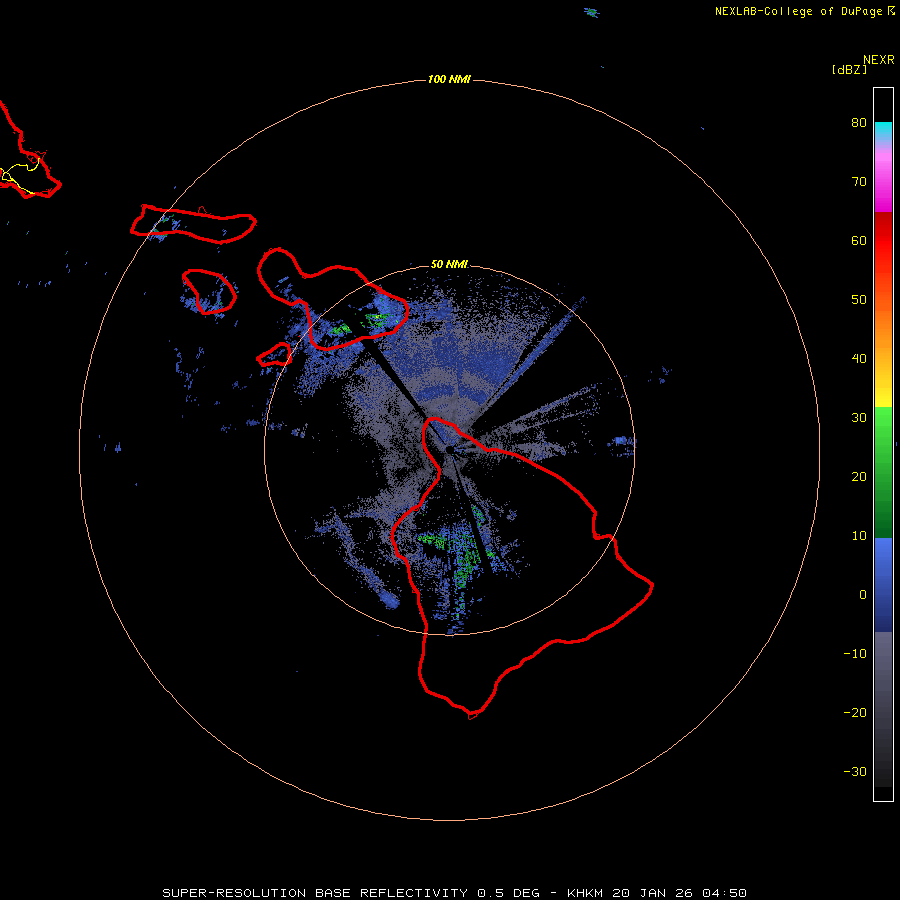Click the 20 JAN 26 date text
The width and height of the screenshot is (900, 900).
653,893
